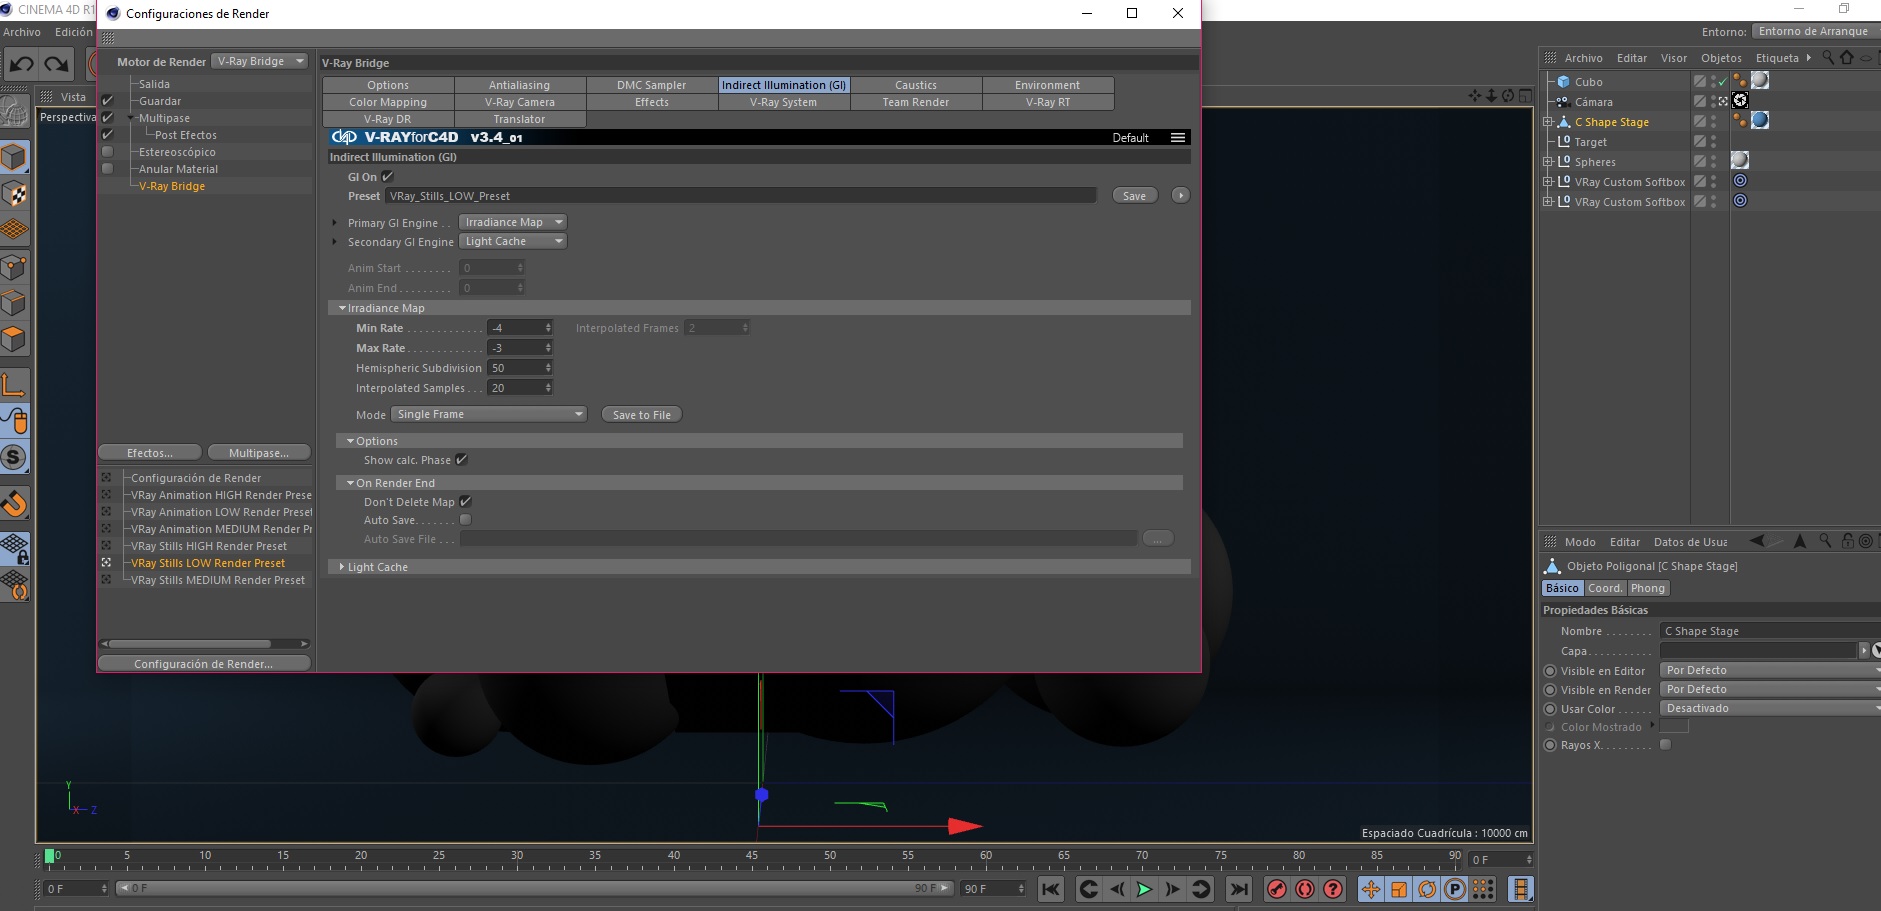This screenshot has width=1881, height=911.
Task: Switch to Polygons mode tool
Action: pos(14,339)
